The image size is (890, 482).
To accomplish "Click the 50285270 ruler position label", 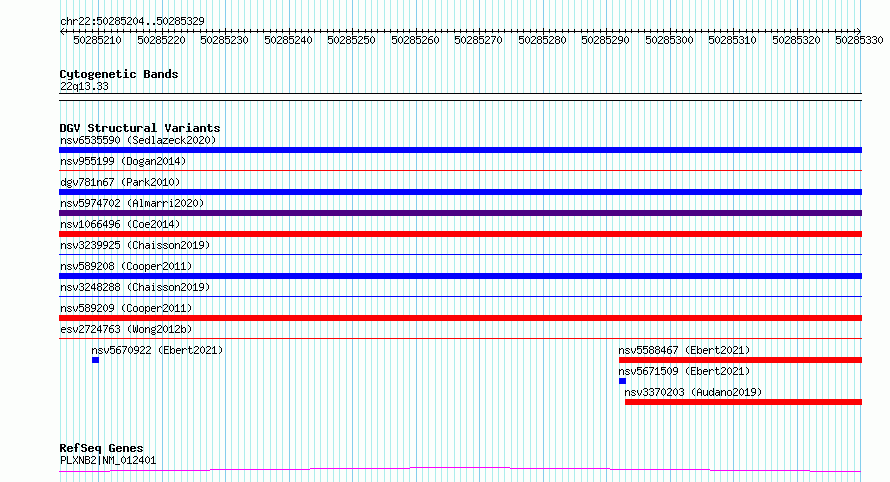I will 478,40.
